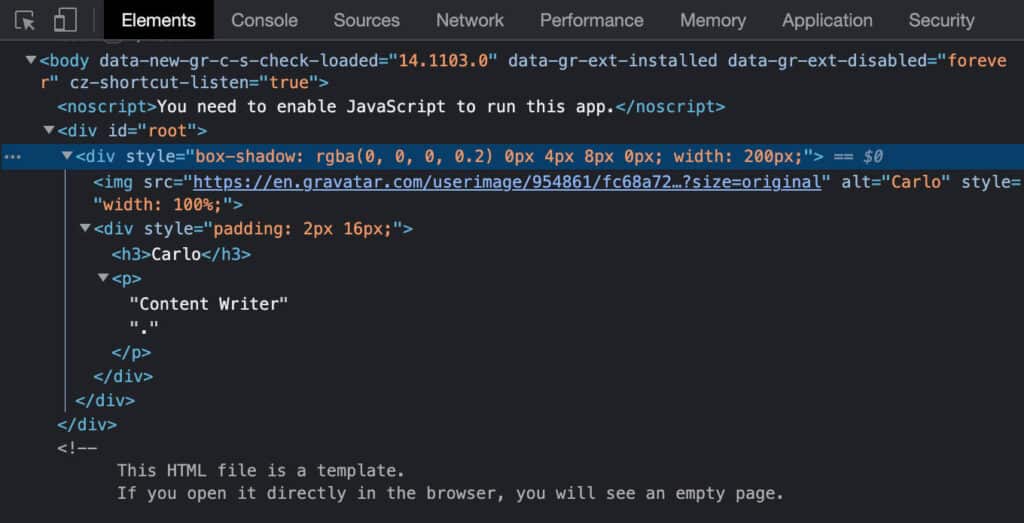Open the gravatar image src link
Viewport: 1024px width, 523px height.
(511, 182)
